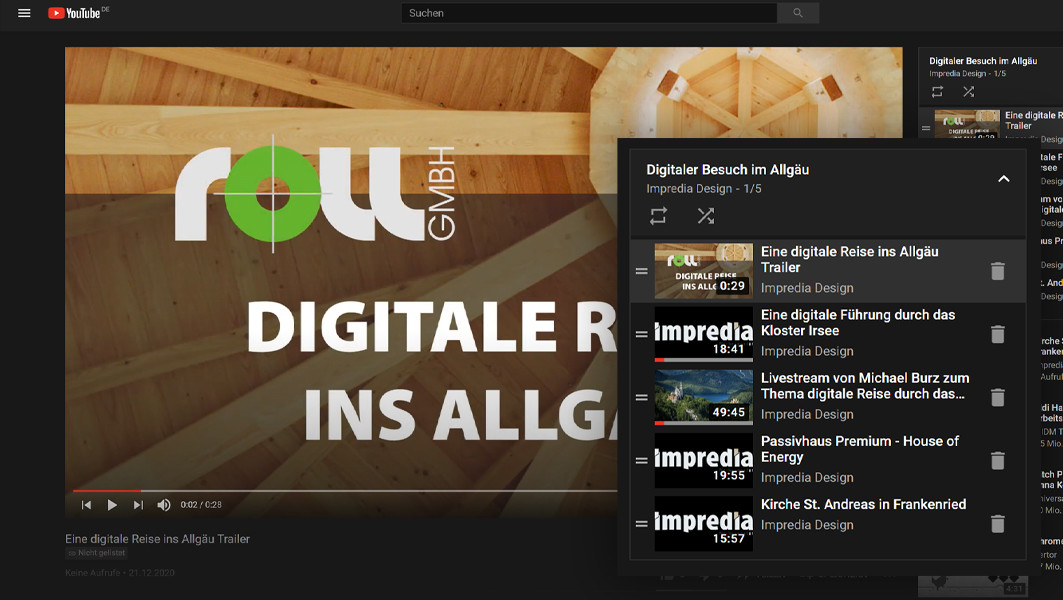Toggle playlist loop in popup panel
This screenshot has width=1063, height=600.
(658, 216)
